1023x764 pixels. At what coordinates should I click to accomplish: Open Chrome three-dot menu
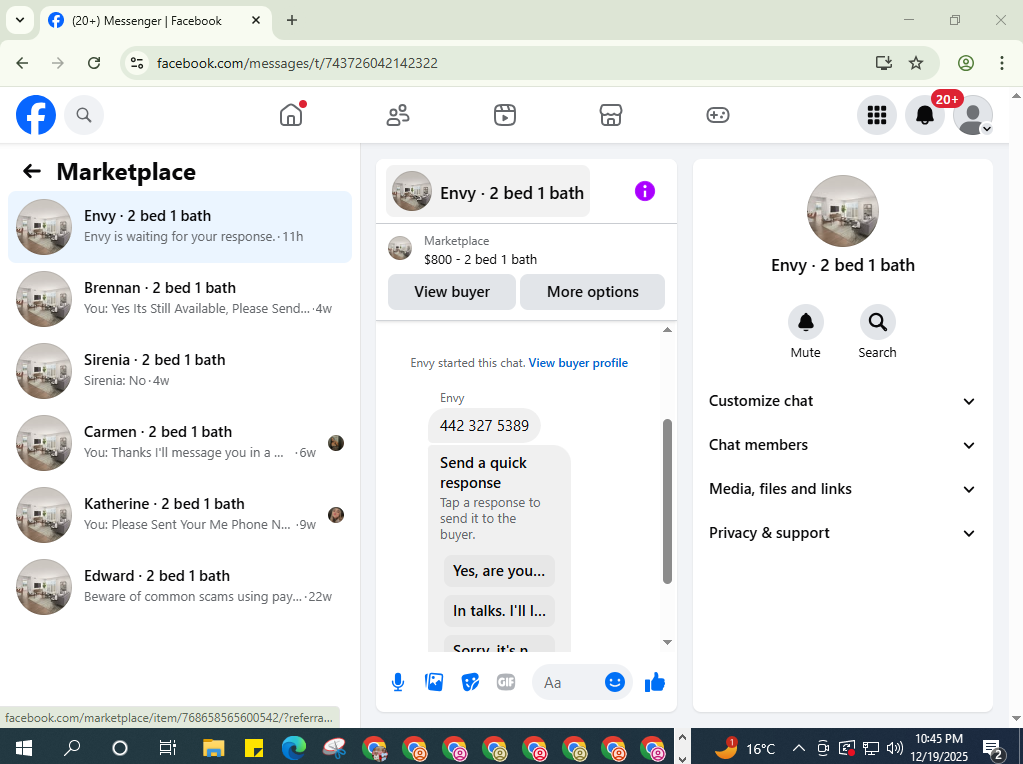pos(1001,63)
